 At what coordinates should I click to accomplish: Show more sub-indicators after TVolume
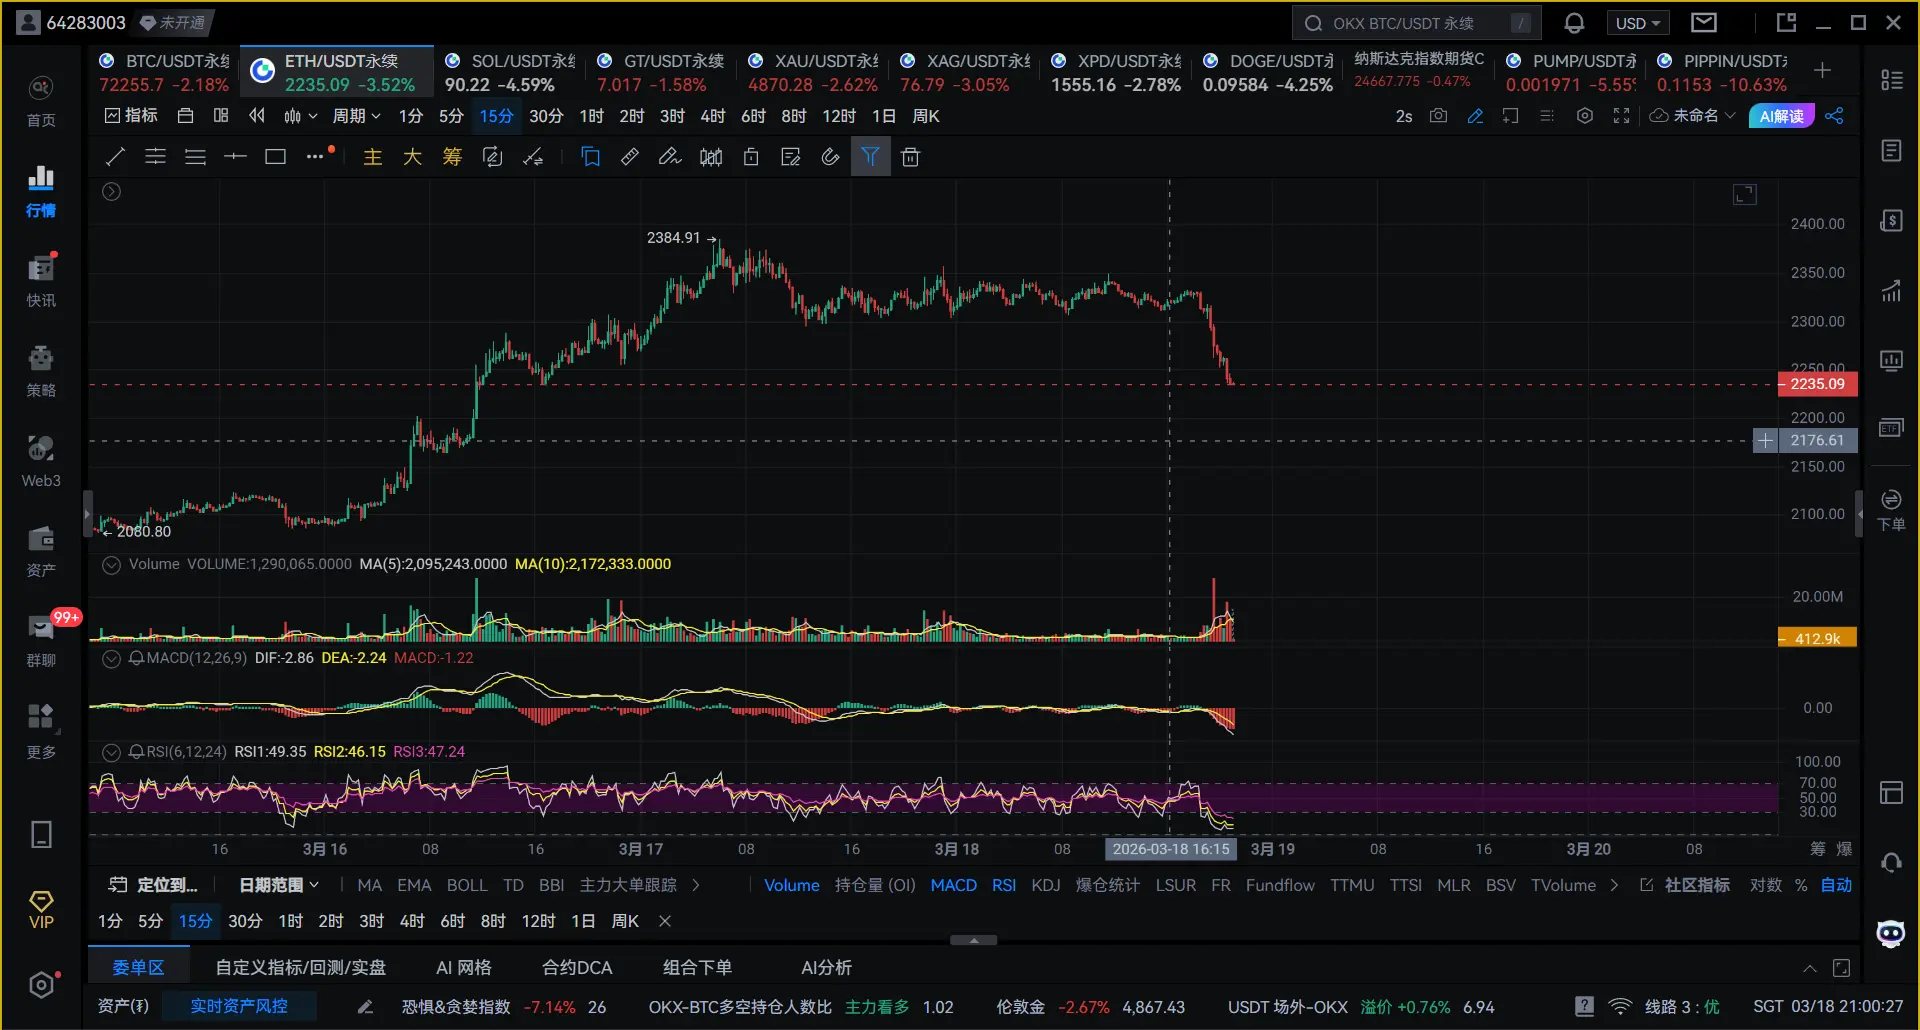pos(1614,885)
